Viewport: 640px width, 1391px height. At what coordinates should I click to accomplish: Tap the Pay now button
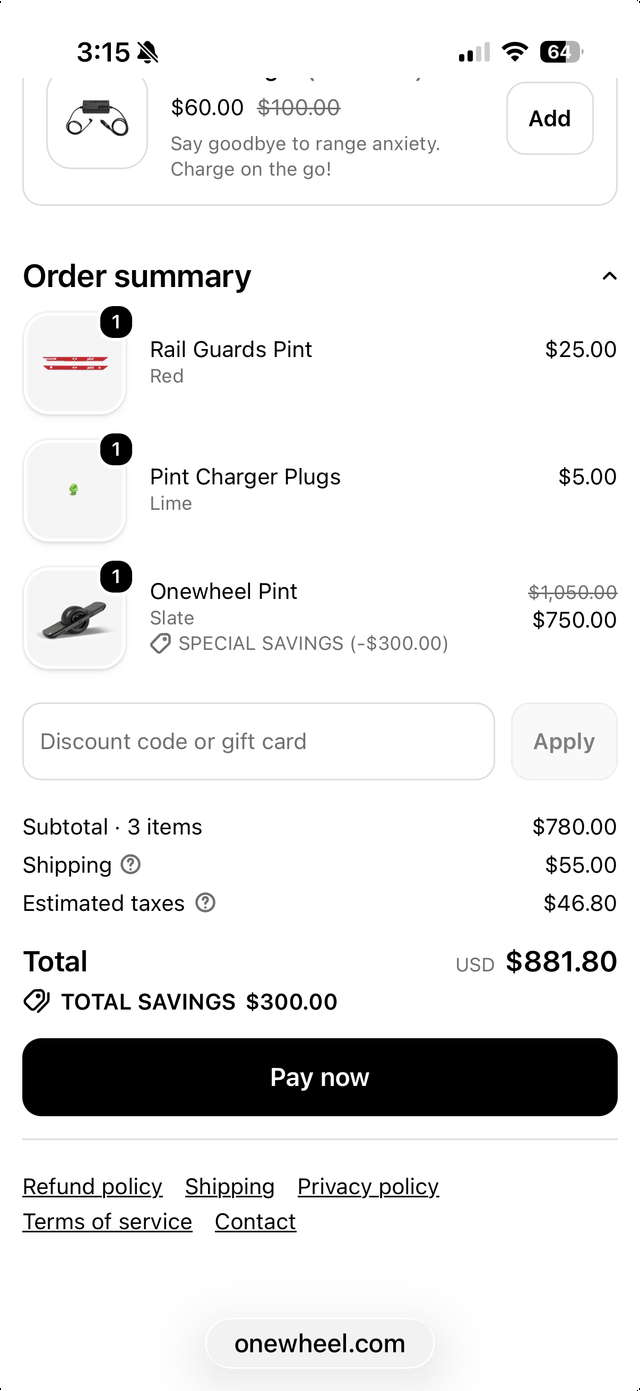click(320, 1077)
